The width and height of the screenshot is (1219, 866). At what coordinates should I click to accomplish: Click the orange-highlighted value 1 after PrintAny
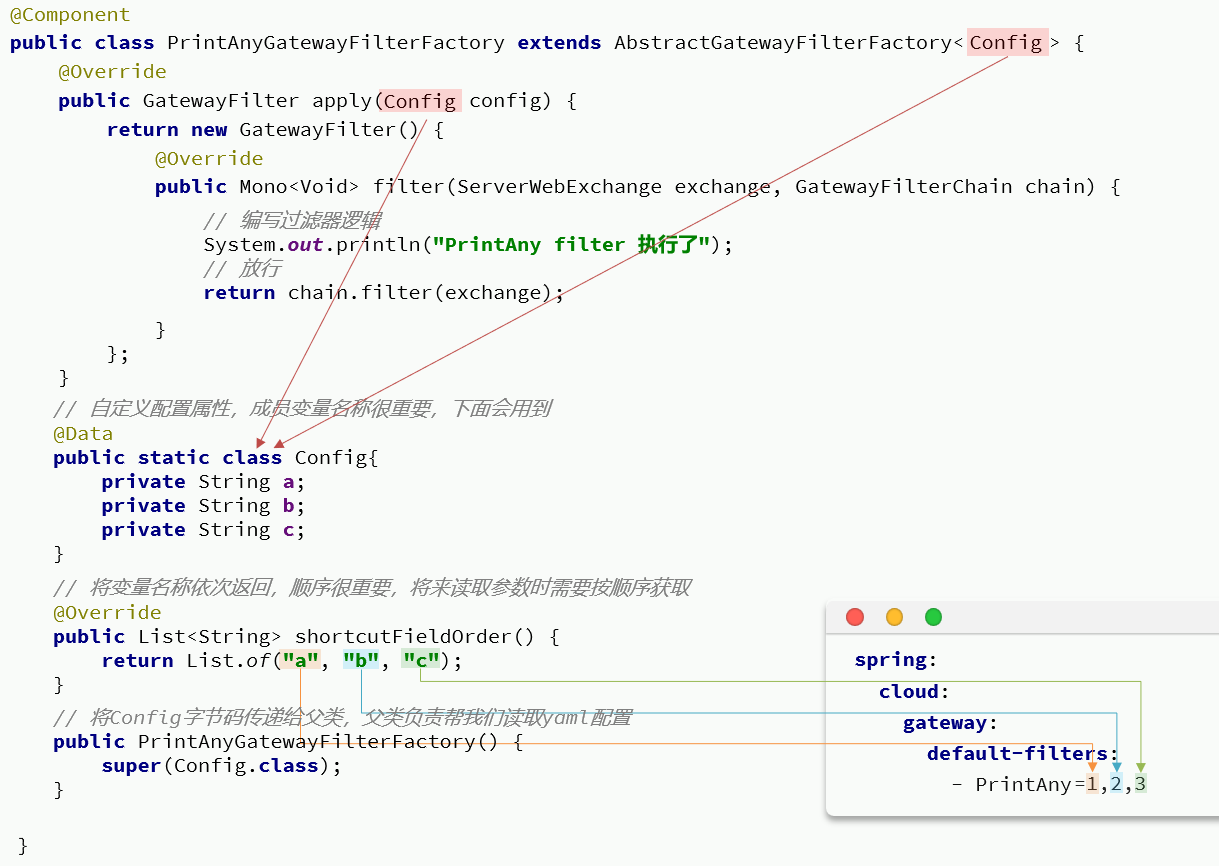click(1092, 784)
